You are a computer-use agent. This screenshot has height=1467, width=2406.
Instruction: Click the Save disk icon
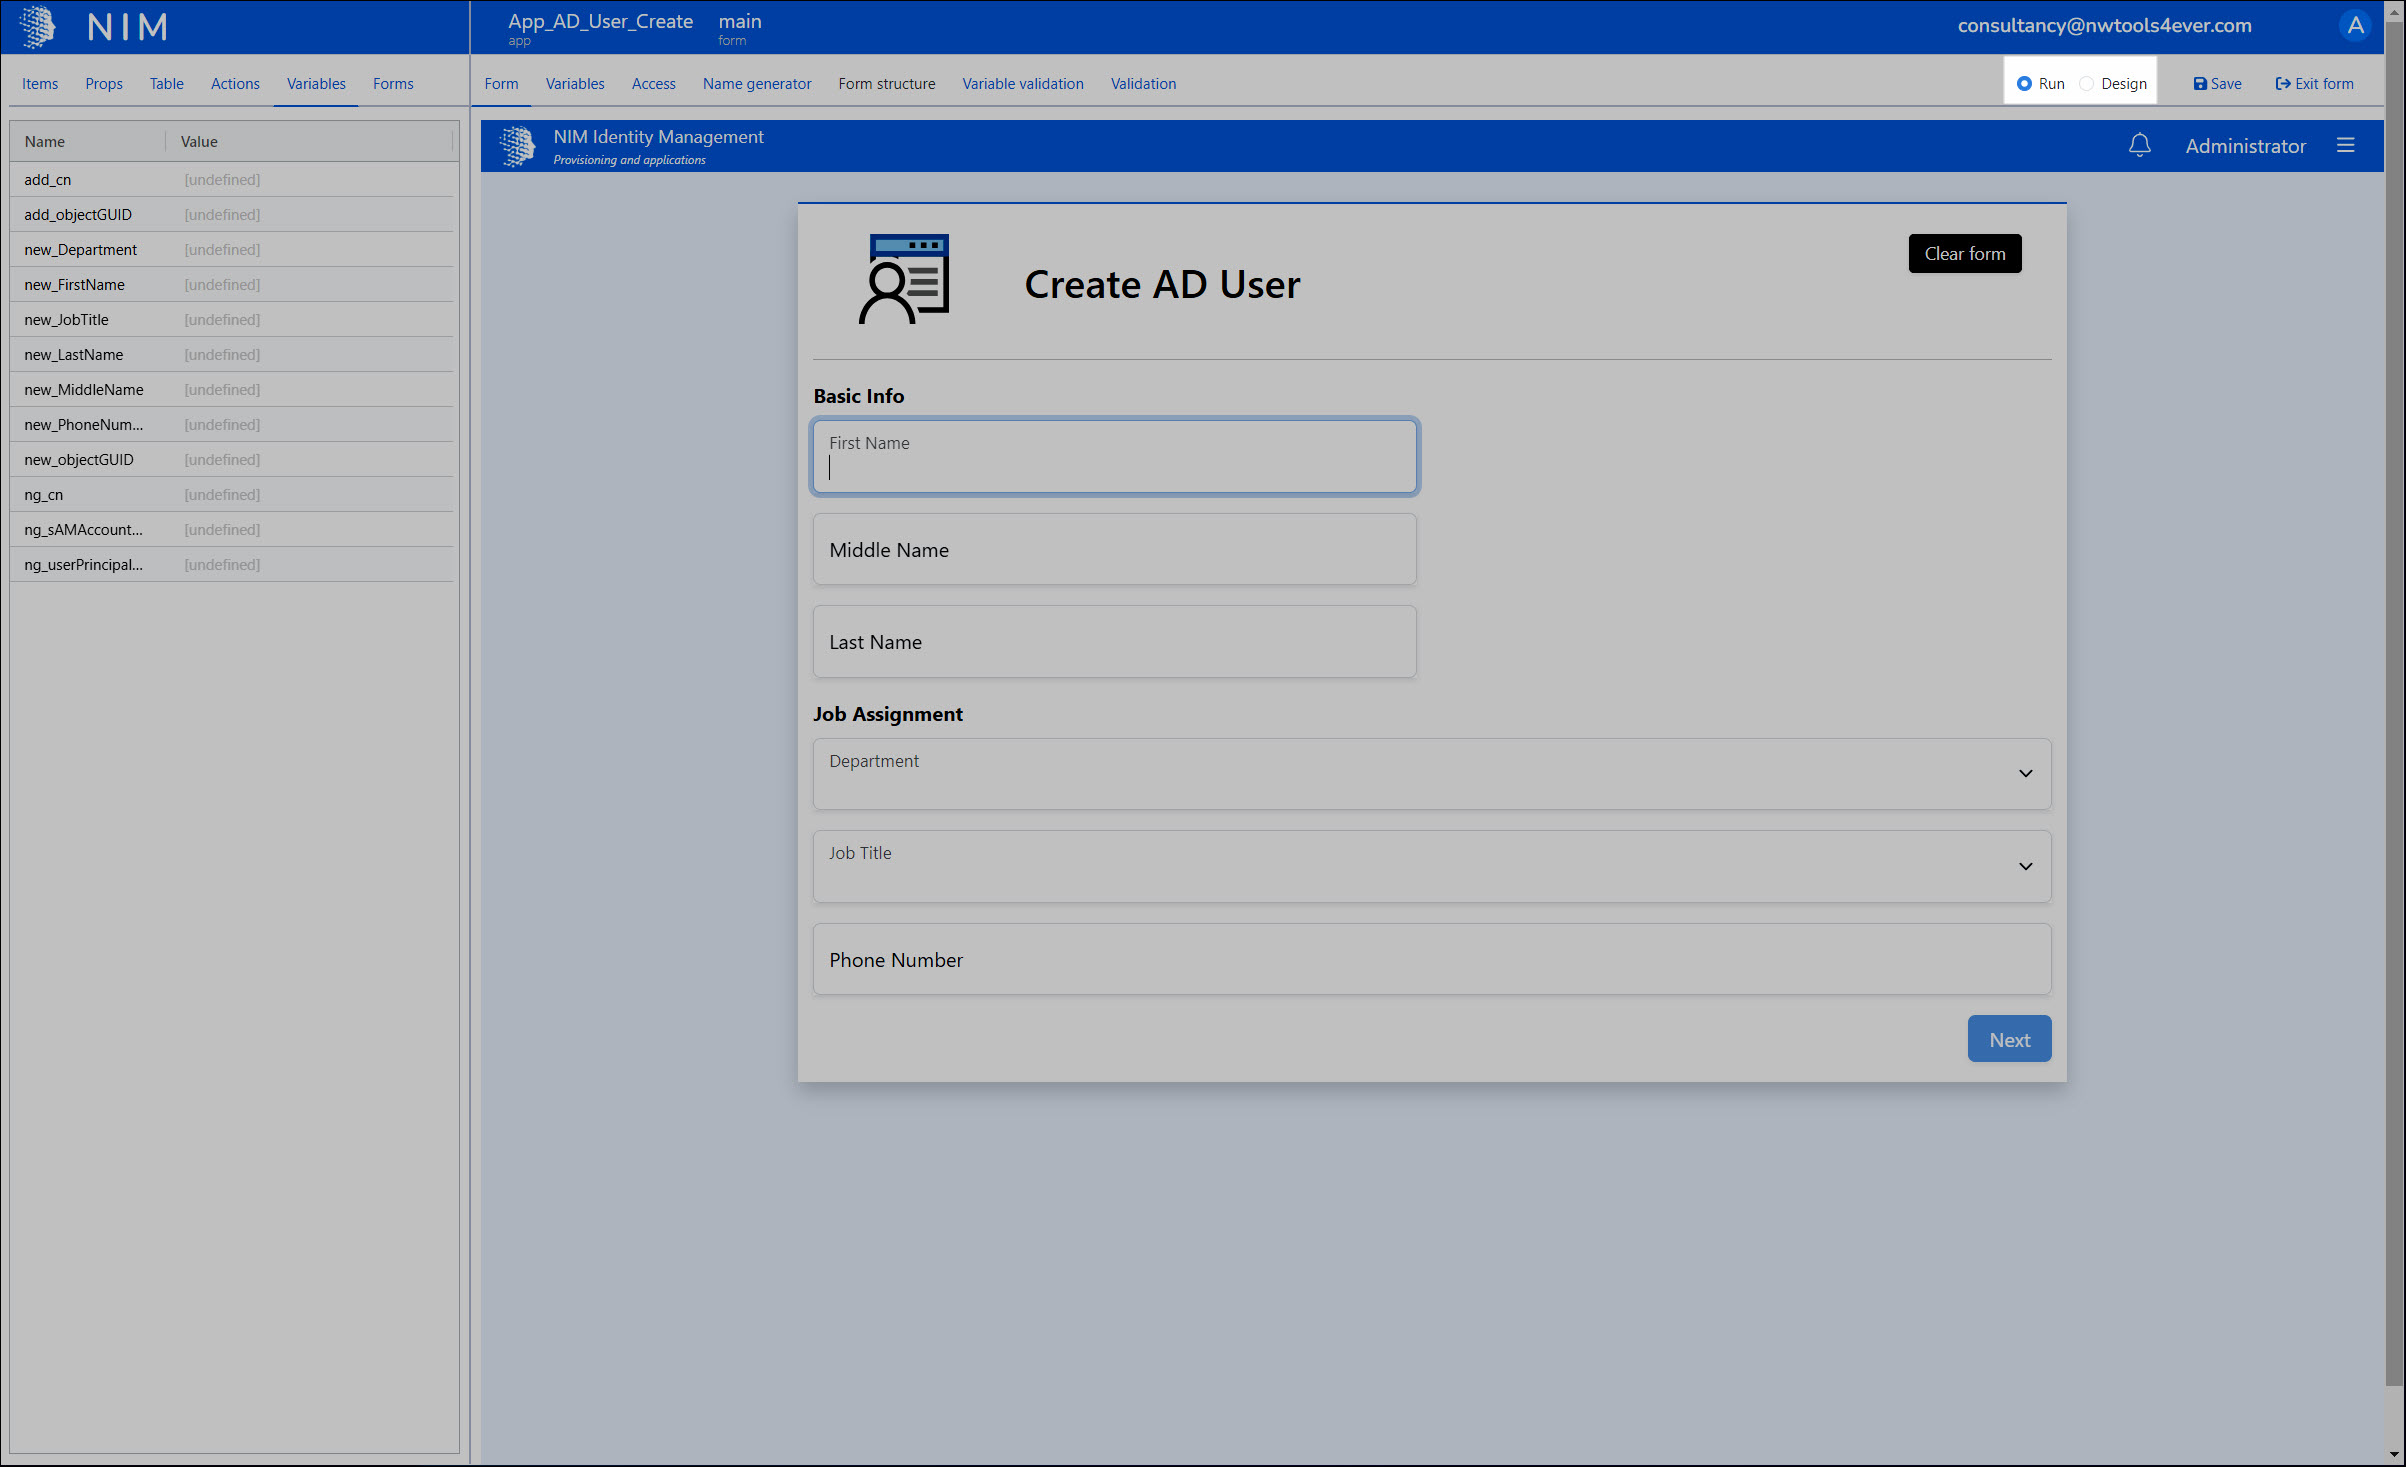pyautogui.click(x=2199, y=84)
